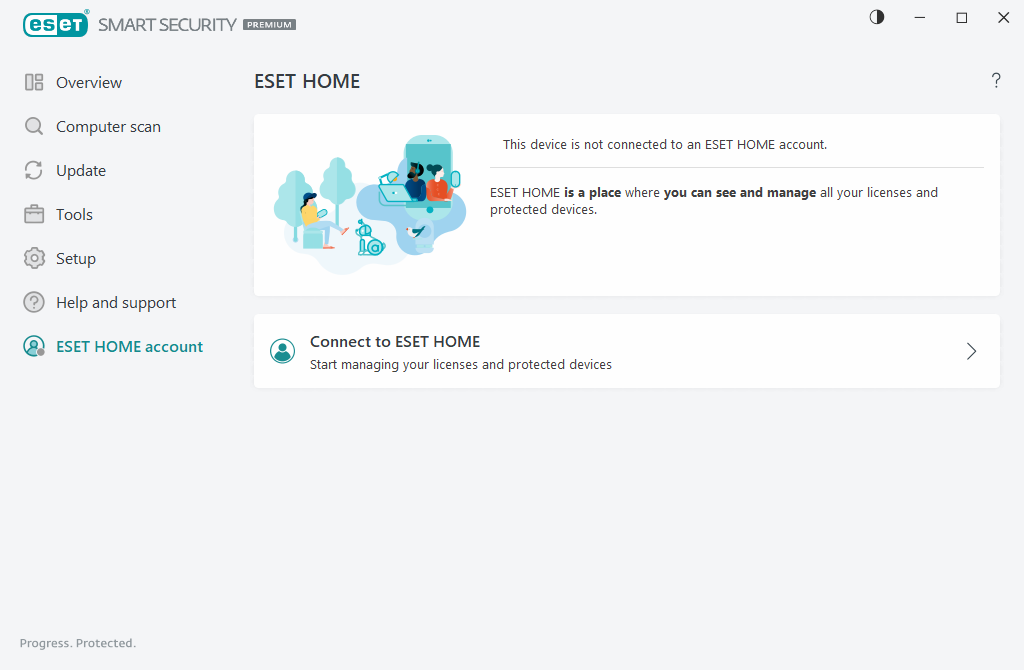Click Connect to ESET HOME title
The width and height of the screenshot is (1024, 670).
pyautogui.click(x=395, y=342)
